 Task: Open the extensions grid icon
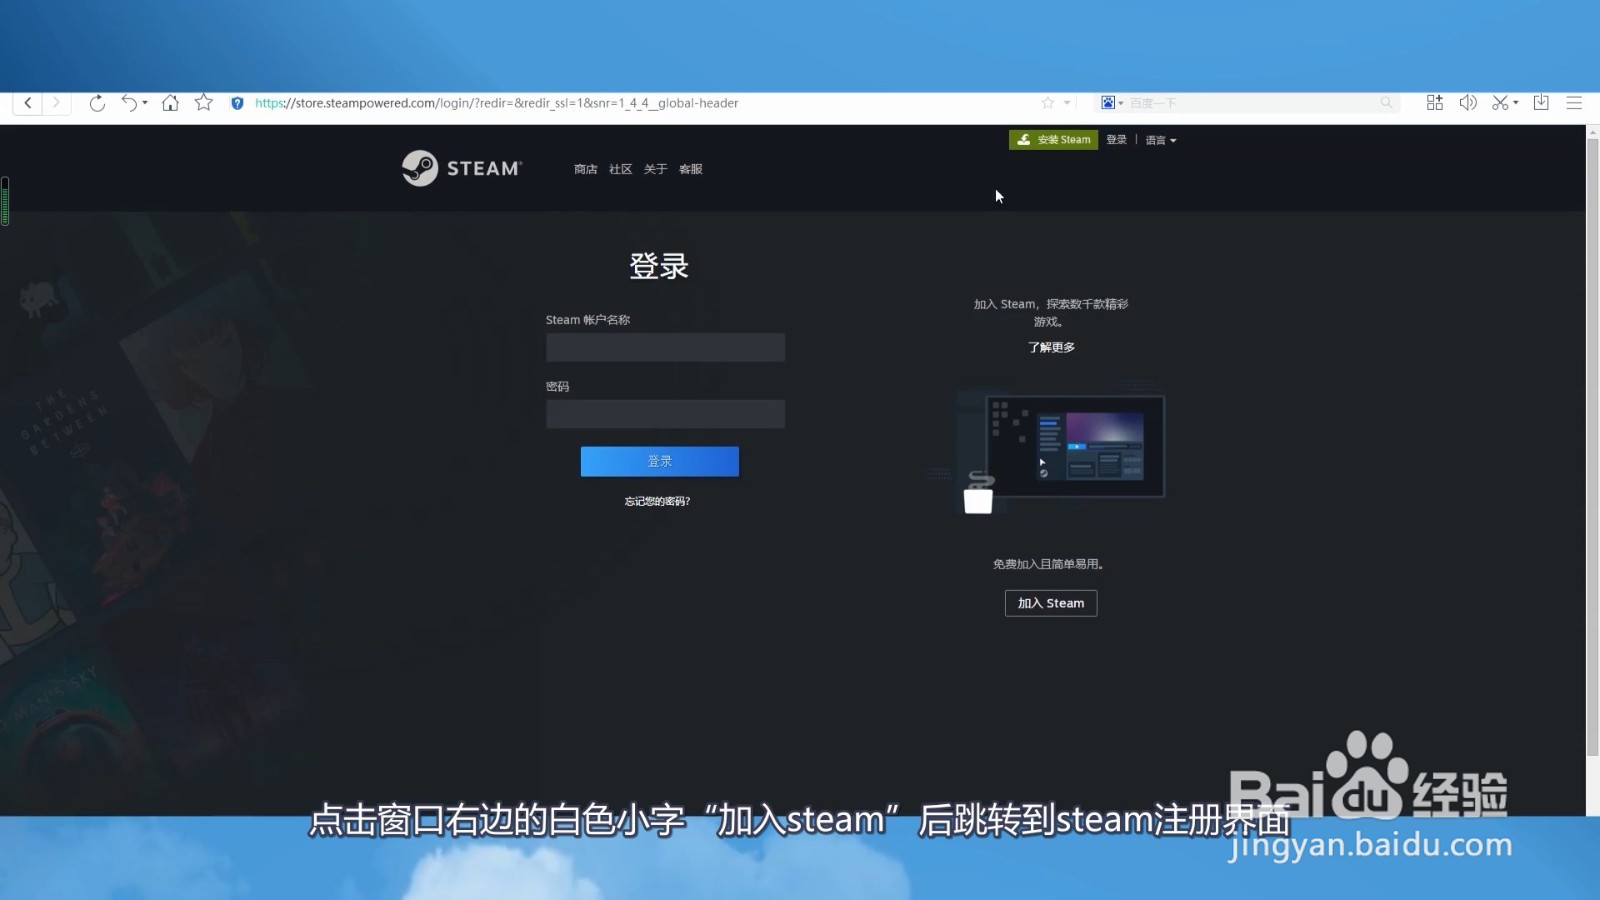1435,103
